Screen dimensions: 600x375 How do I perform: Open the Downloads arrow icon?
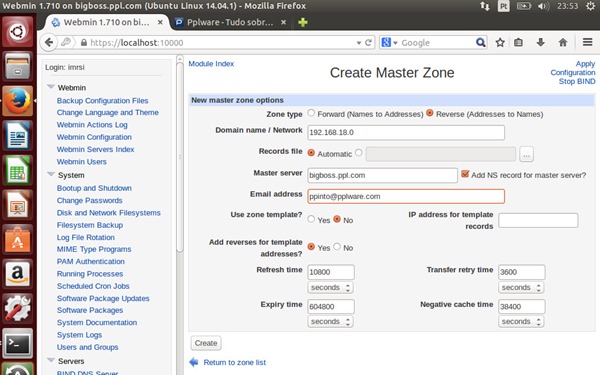(x=540, y=42)
